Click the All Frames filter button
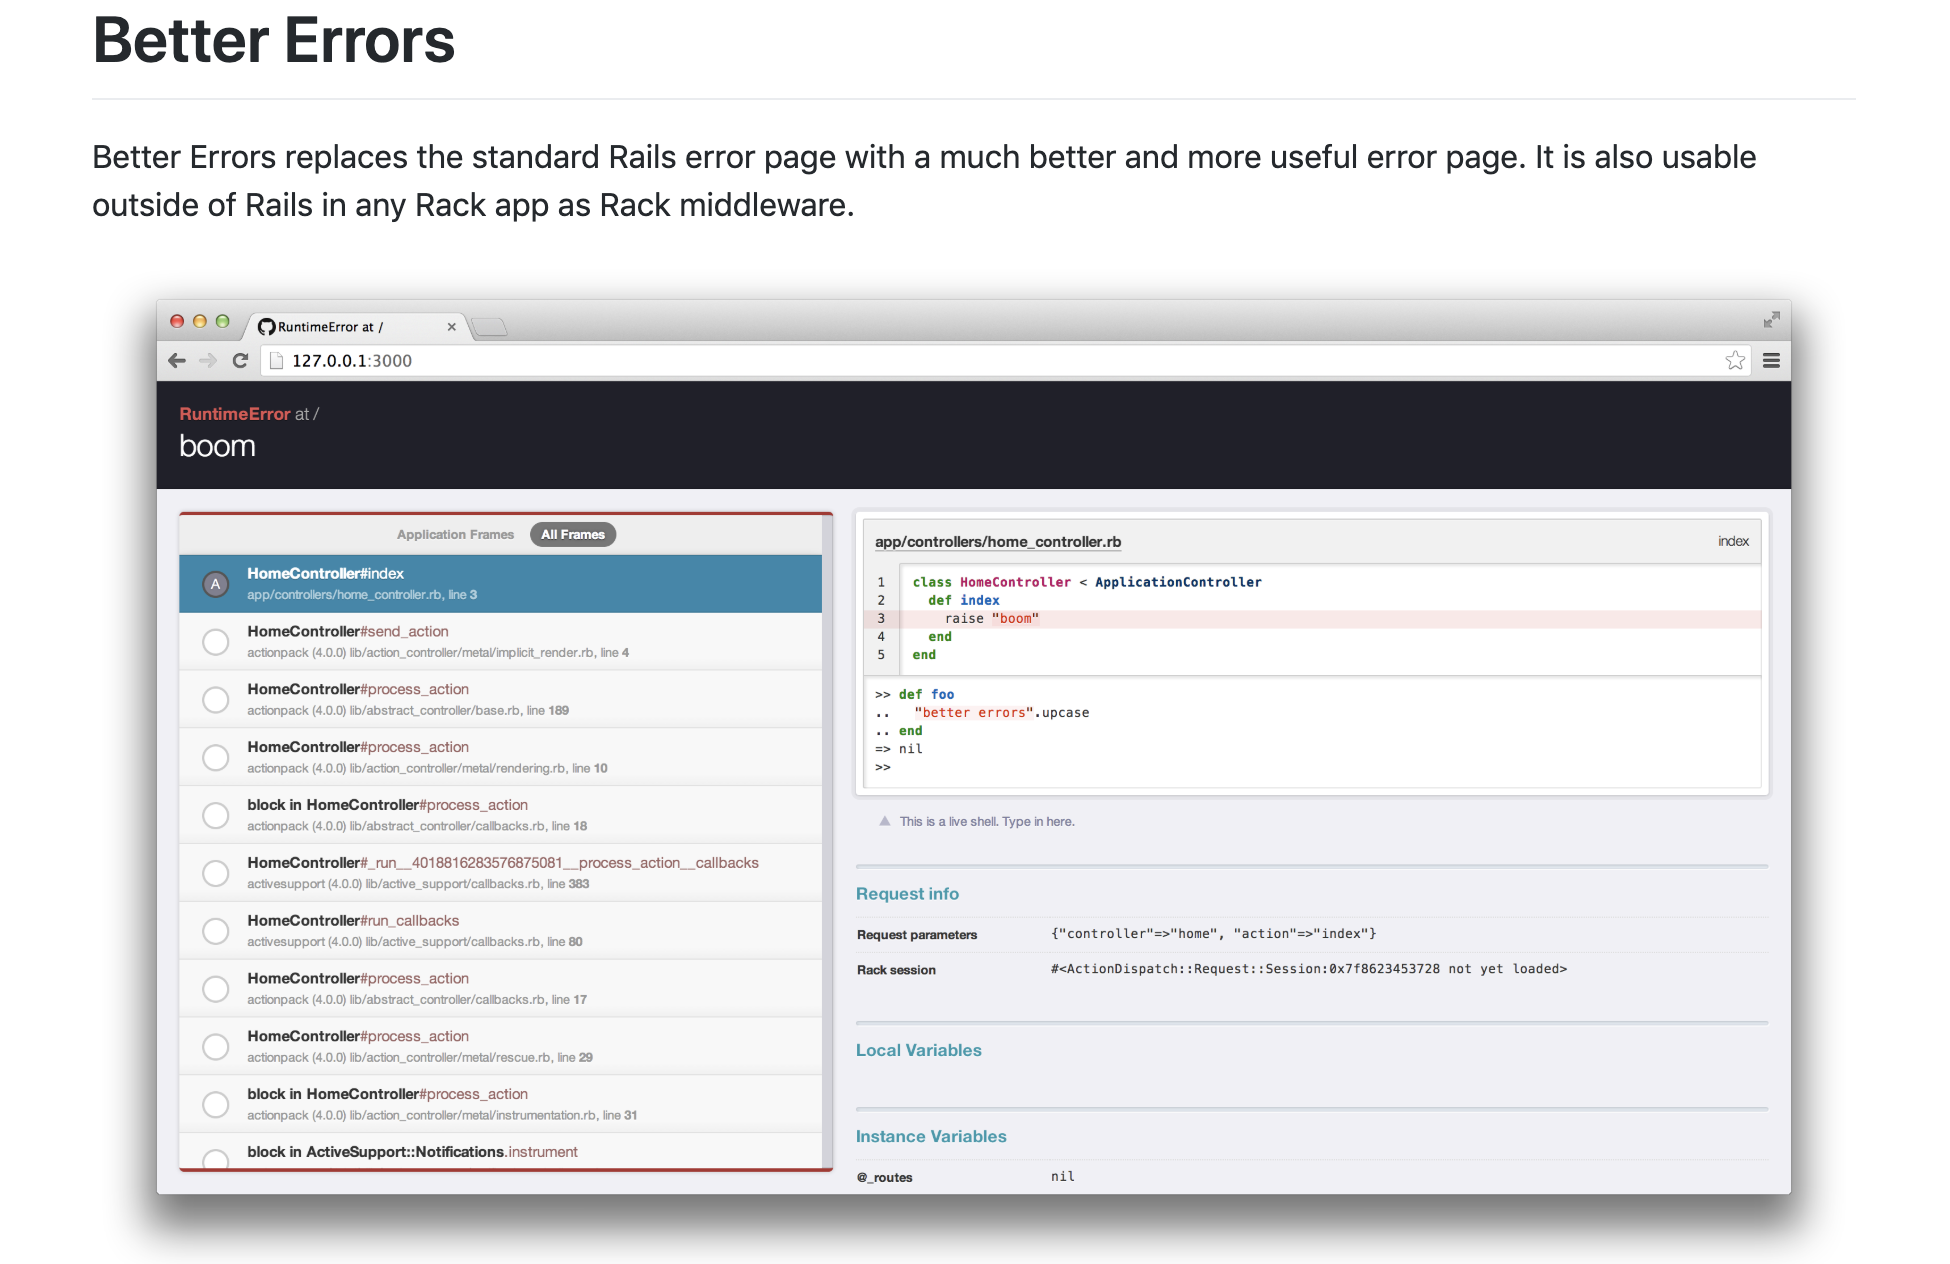 [572, 534]
